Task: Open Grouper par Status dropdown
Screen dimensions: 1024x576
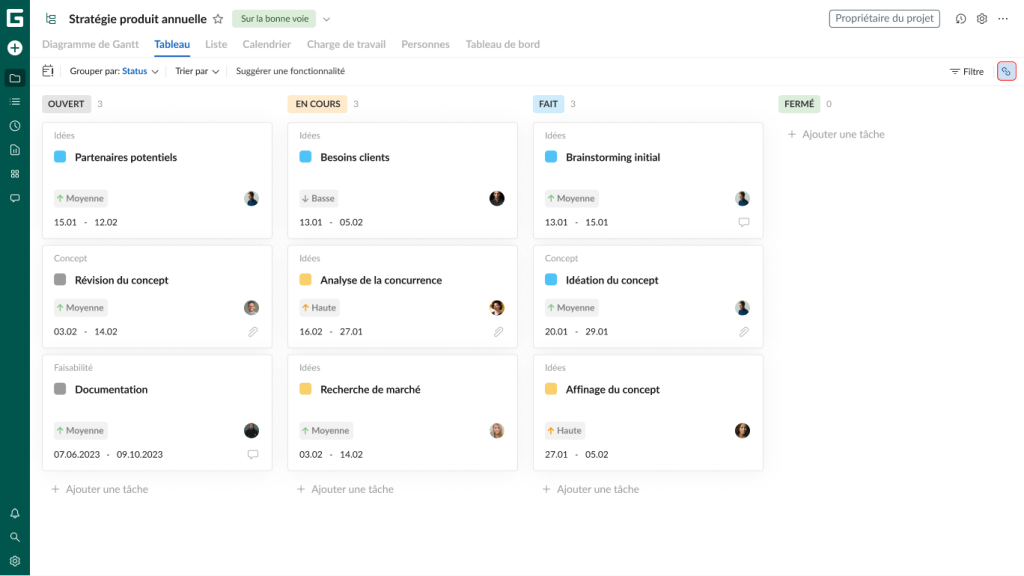Action: [114, 71]
